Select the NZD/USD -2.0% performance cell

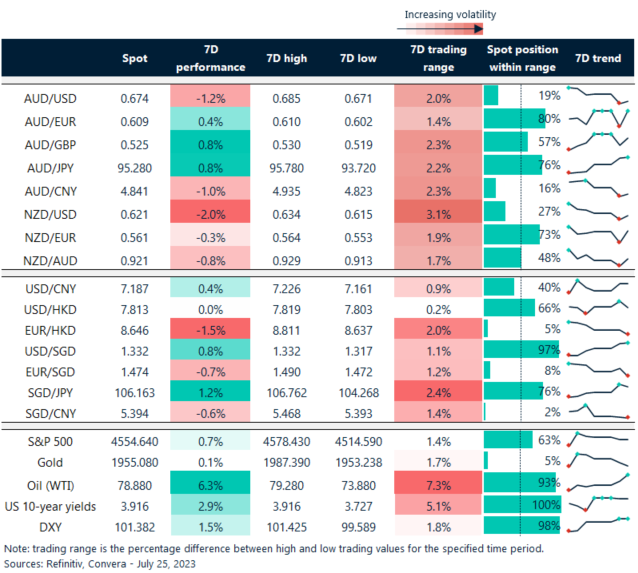(x=210, y=212)
